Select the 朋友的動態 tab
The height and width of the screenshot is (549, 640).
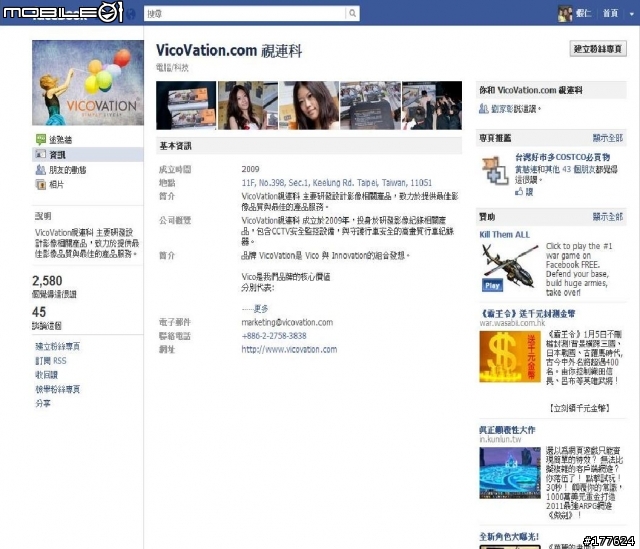coord(68,170)
